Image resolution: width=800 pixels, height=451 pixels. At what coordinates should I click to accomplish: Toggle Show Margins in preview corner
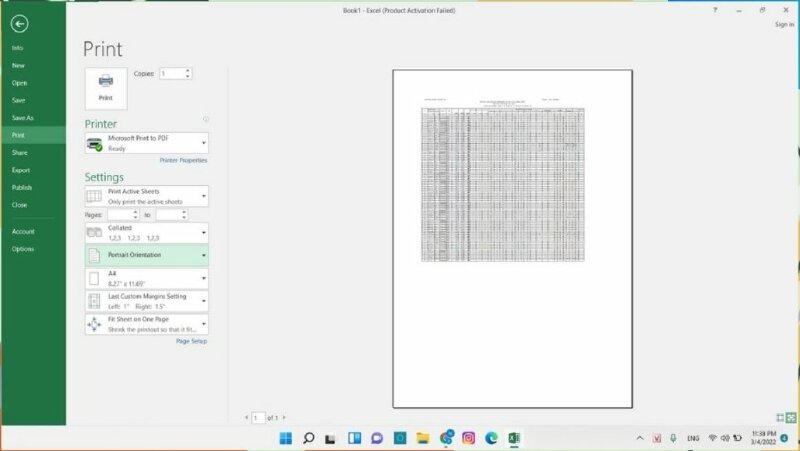click(x=780, y=418)
